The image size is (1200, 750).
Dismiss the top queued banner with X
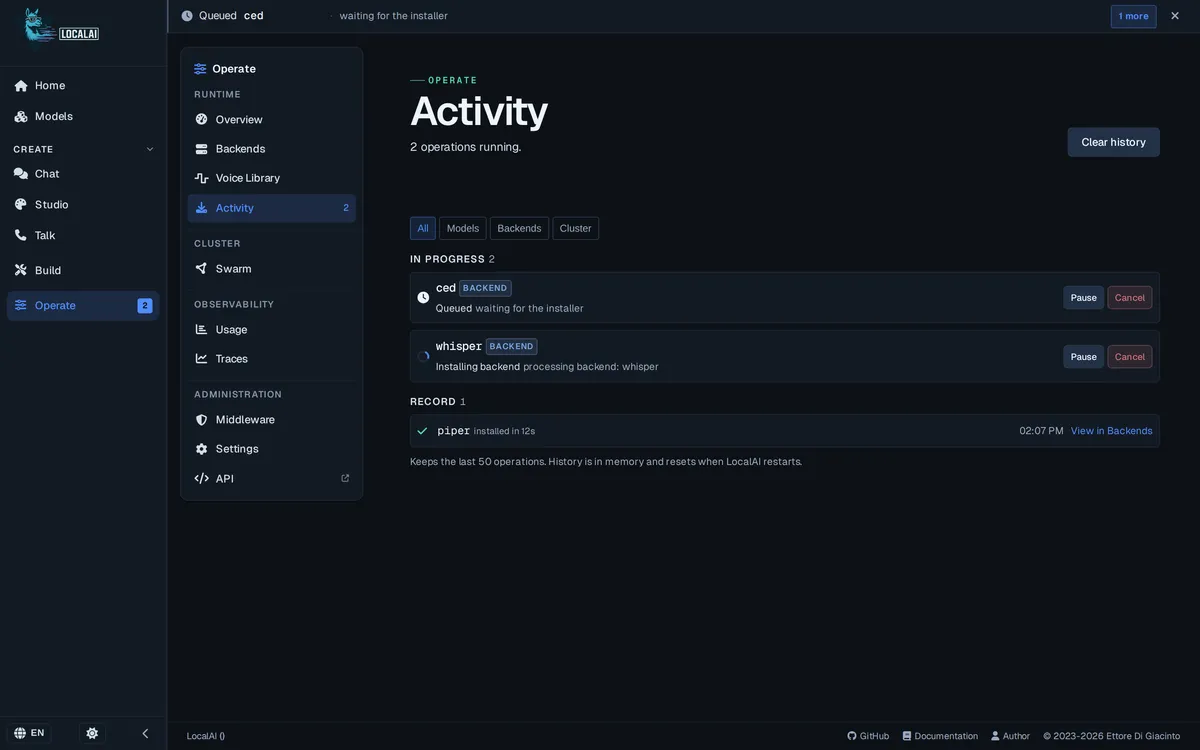[x=1175, y=16]
